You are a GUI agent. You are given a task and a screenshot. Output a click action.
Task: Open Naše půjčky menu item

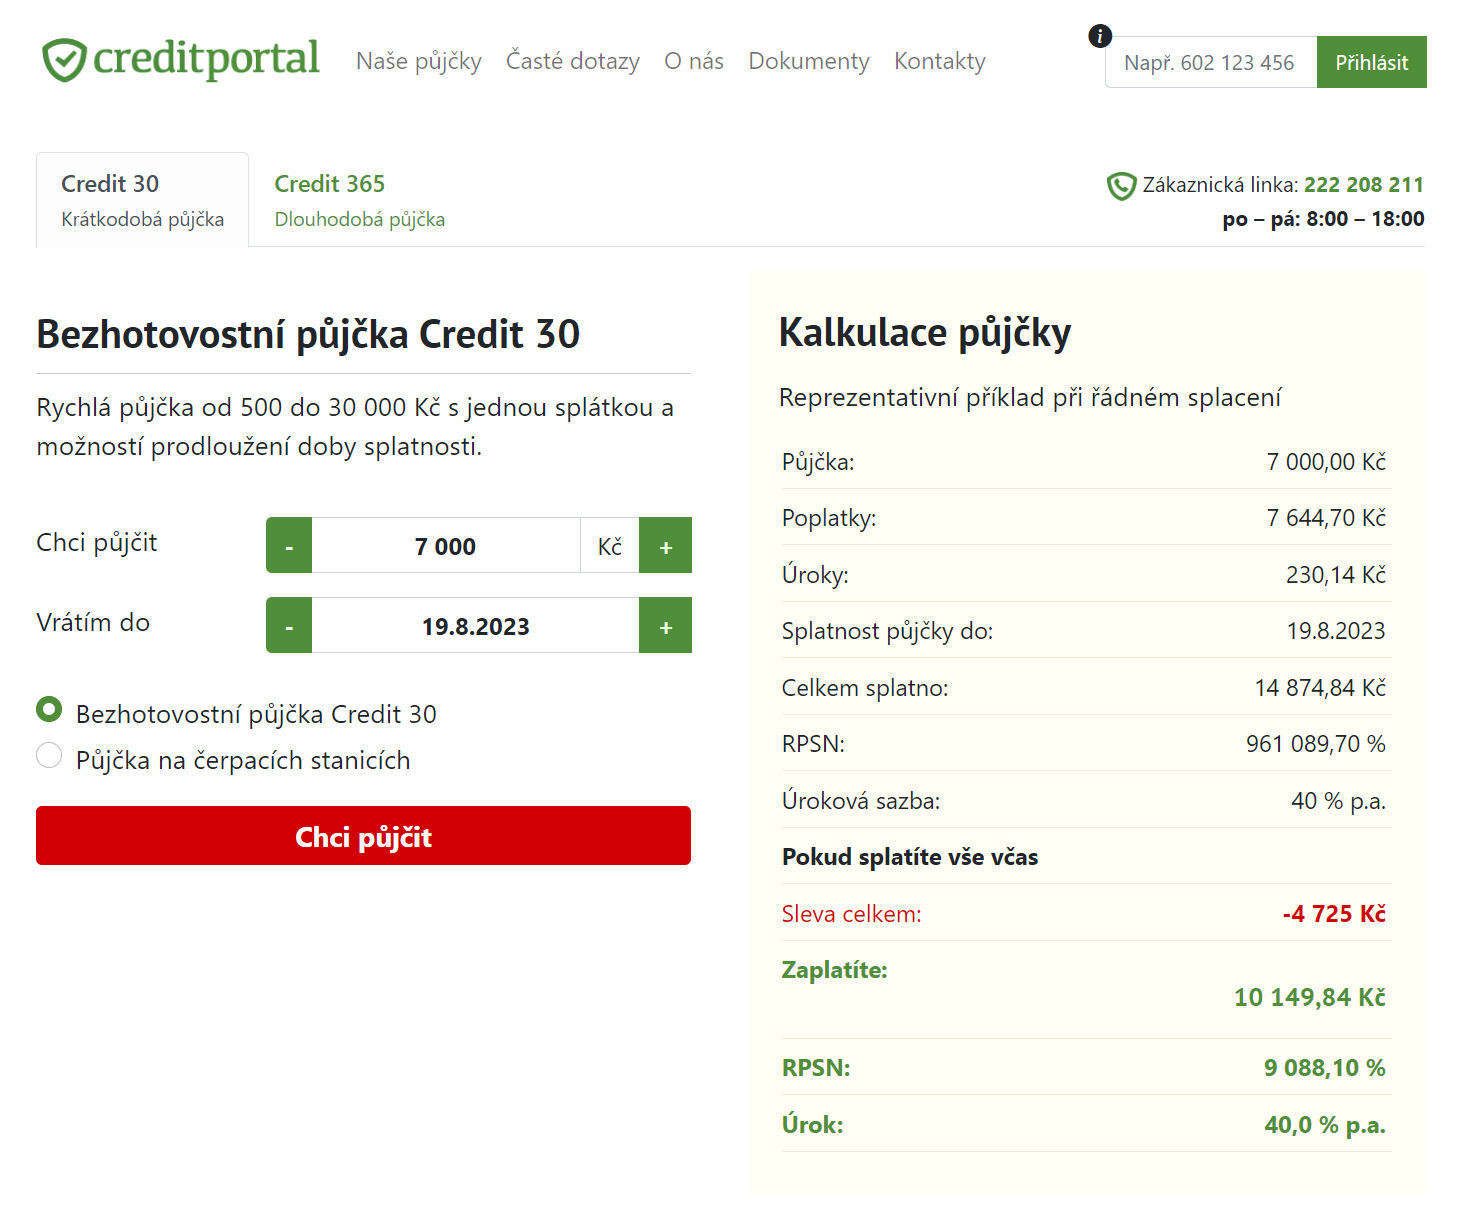coord(418,62)
